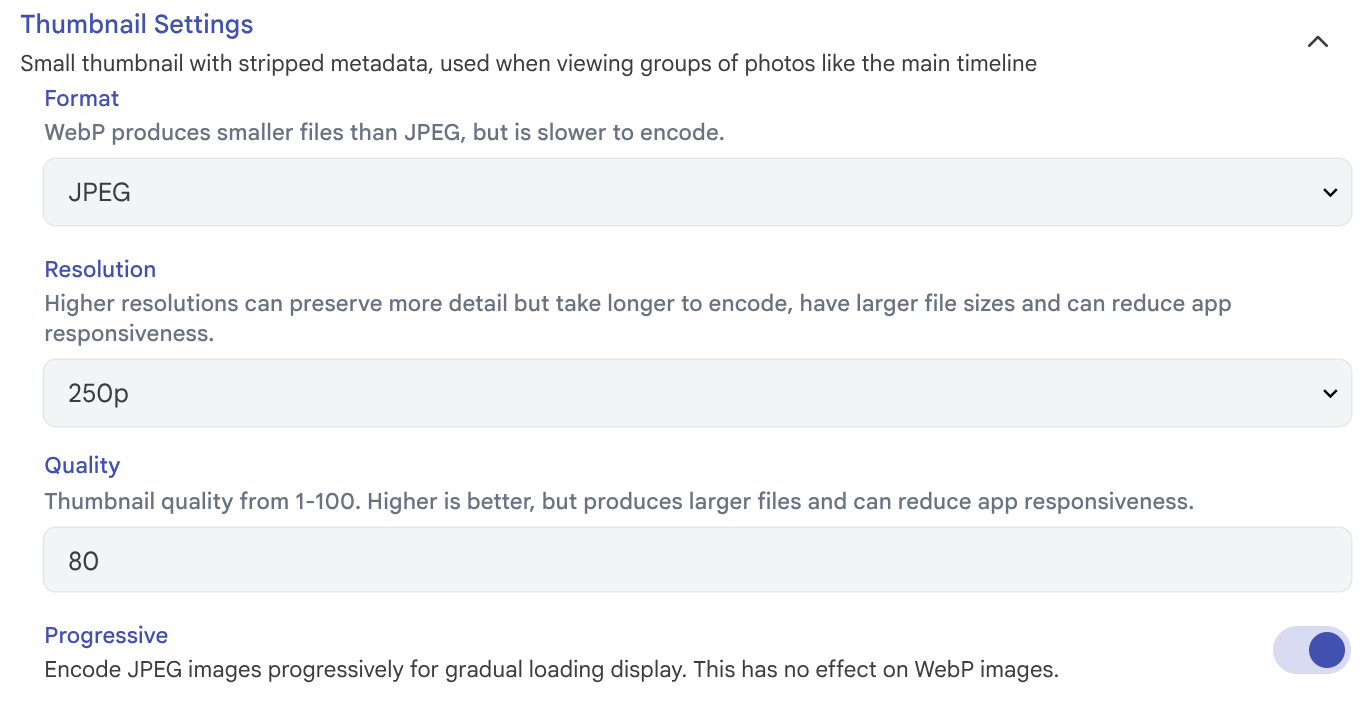Image resolution: width=1371 pixels, height=706 pixels.
Task: Click the 'Thumbnail quality from 1-100' description
Action: tap(619, 501)
